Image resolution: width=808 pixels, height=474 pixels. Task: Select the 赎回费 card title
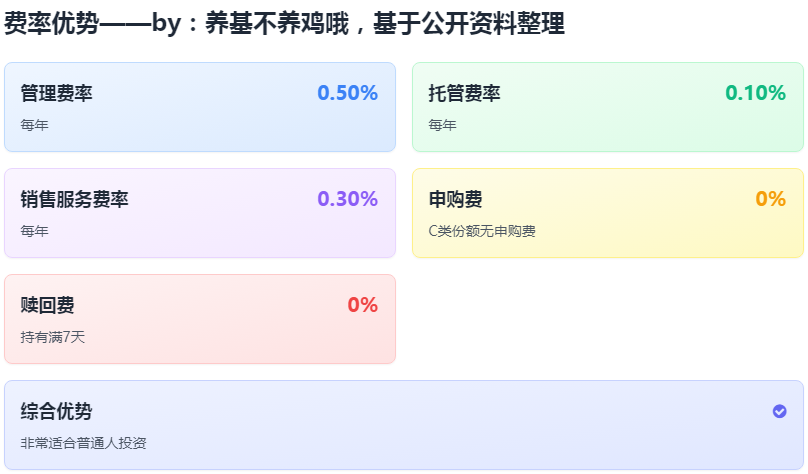(x=47, y=305)
